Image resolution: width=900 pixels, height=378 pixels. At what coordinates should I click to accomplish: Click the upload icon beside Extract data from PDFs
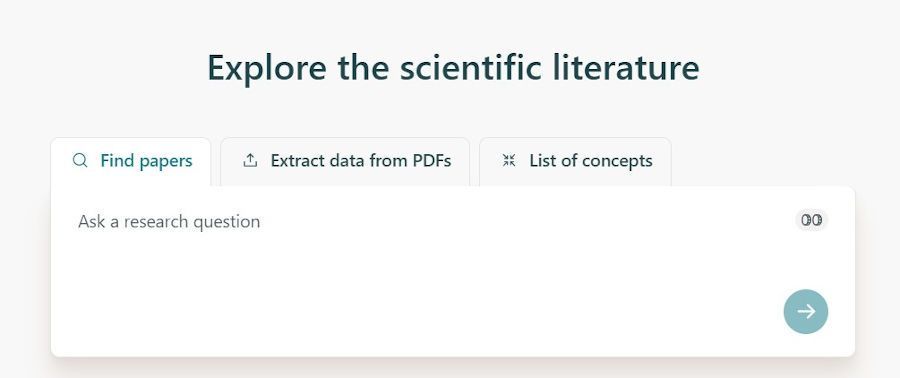coord(250,161)
